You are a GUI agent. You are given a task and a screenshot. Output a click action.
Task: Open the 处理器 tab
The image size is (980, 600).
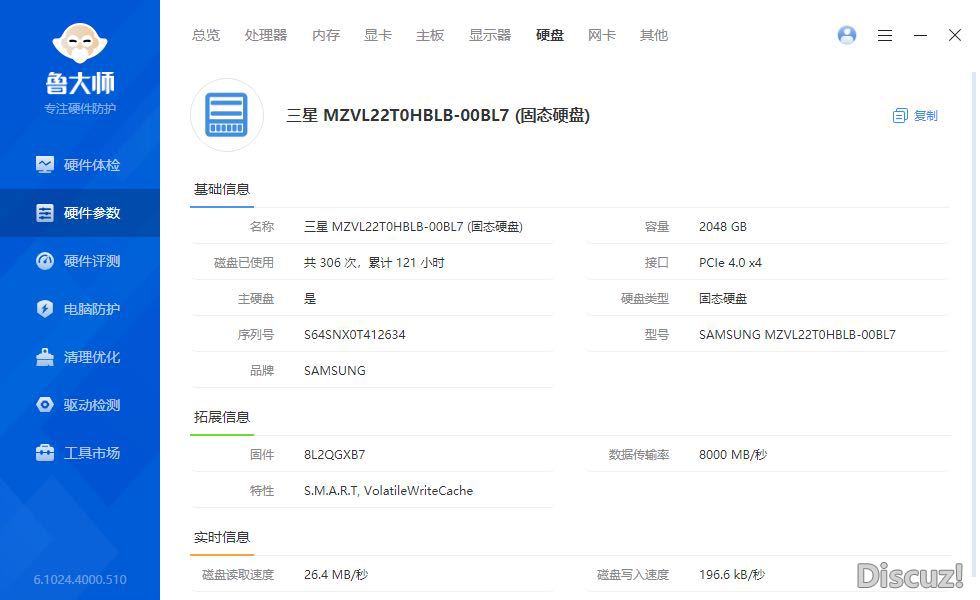[x=266, y=35]
